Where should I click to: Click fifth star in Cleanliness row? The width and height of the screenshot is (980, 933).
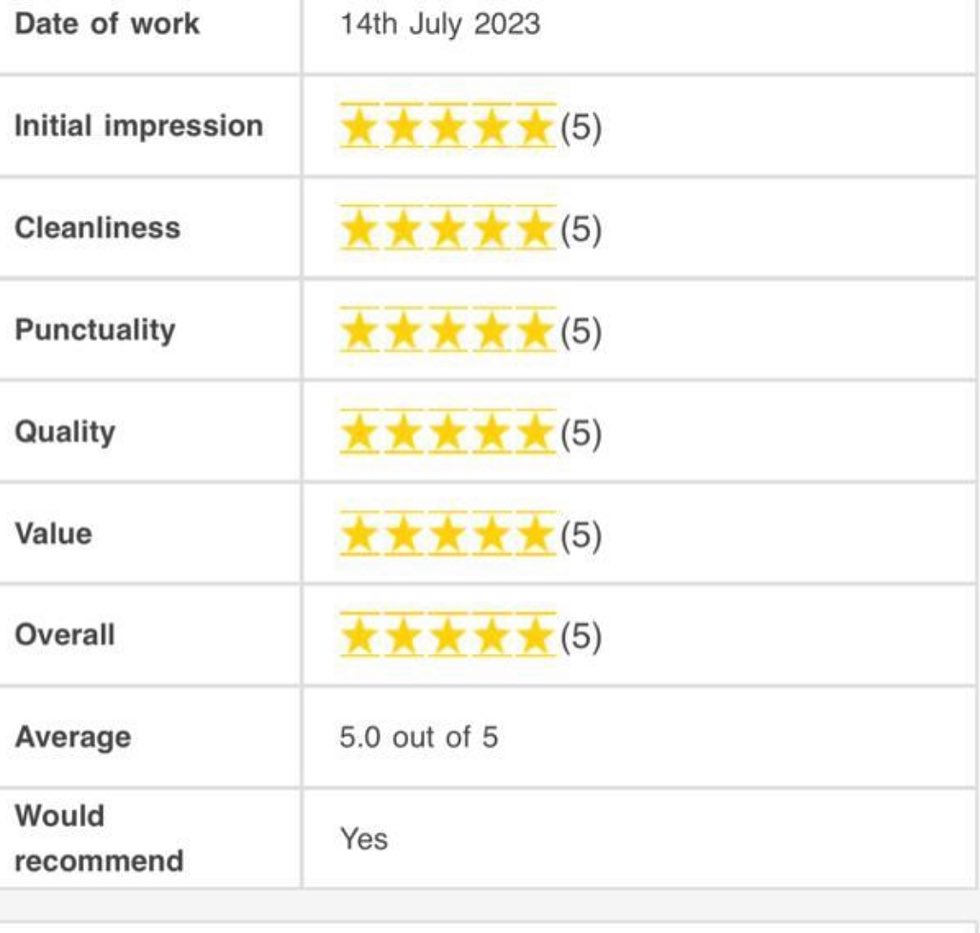point(535,230)
